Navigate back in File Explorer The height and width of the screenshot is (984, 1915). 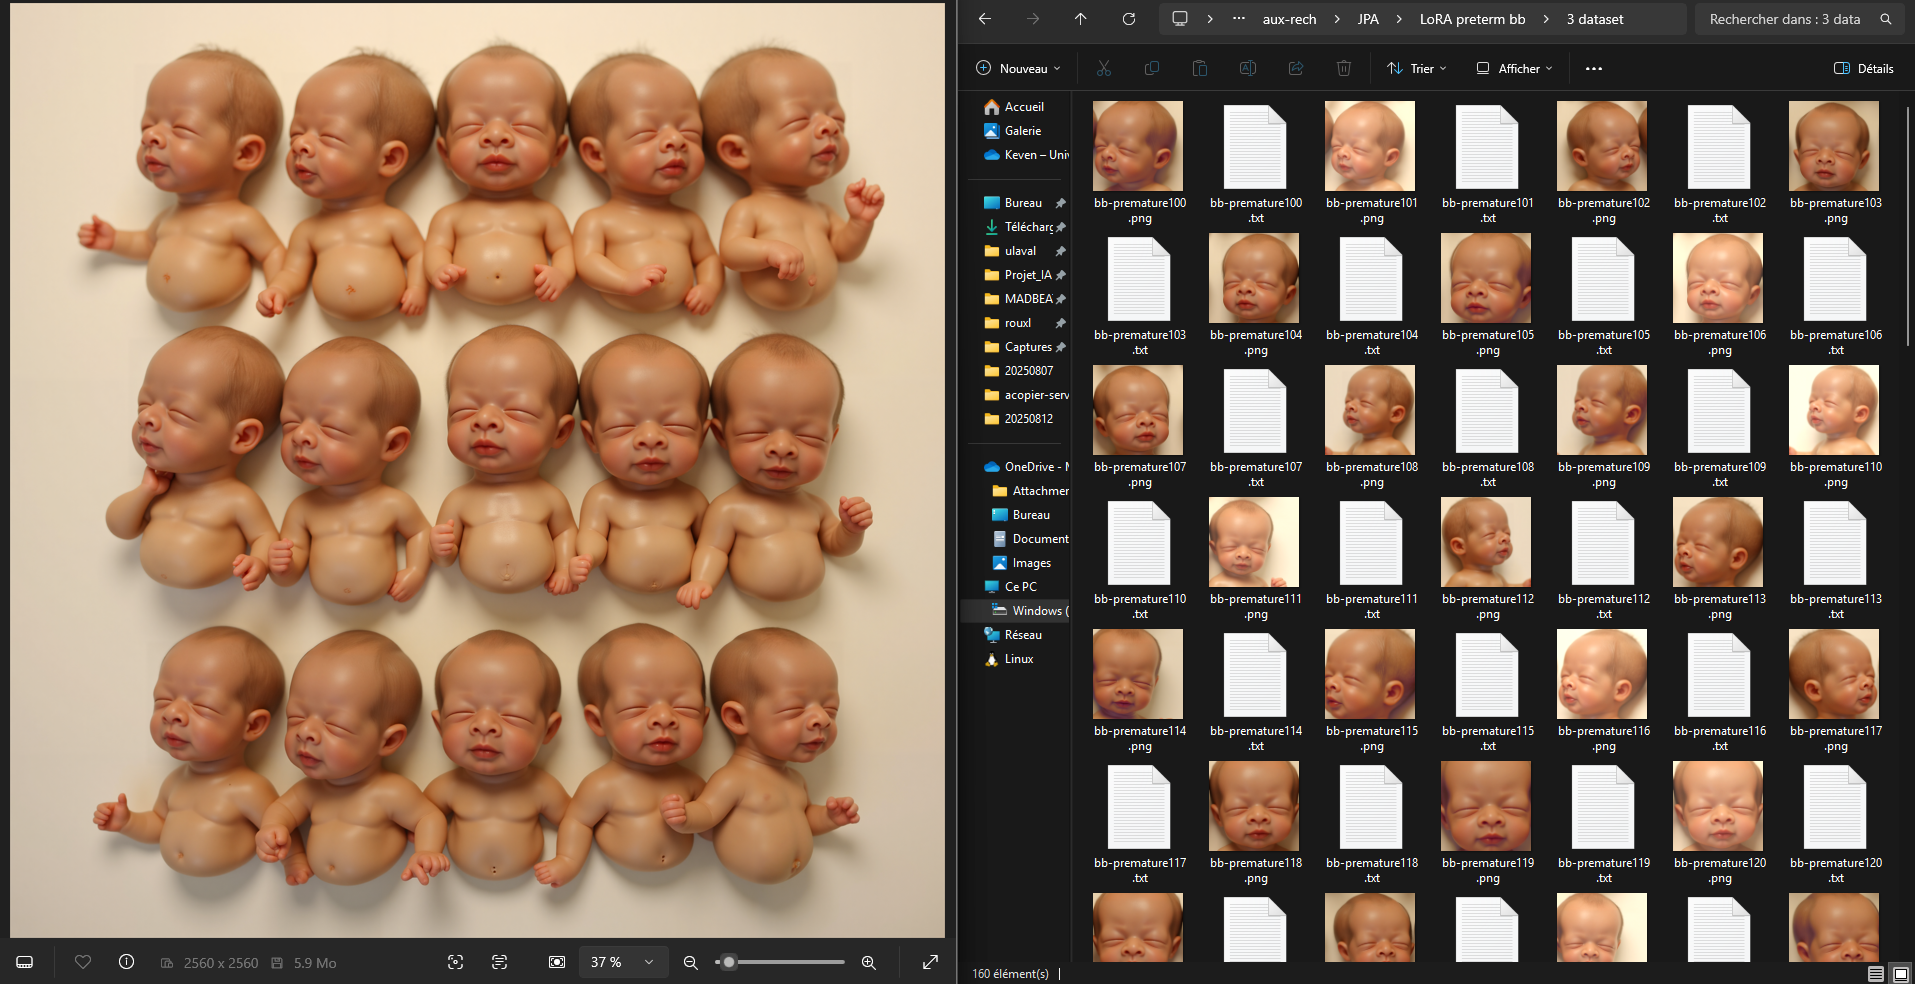pos(984,19)
